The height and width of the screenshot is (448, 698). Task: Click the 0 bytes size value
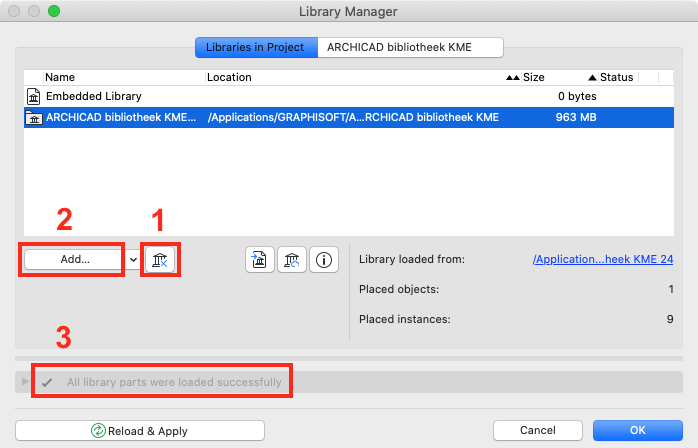click(577, 96)
